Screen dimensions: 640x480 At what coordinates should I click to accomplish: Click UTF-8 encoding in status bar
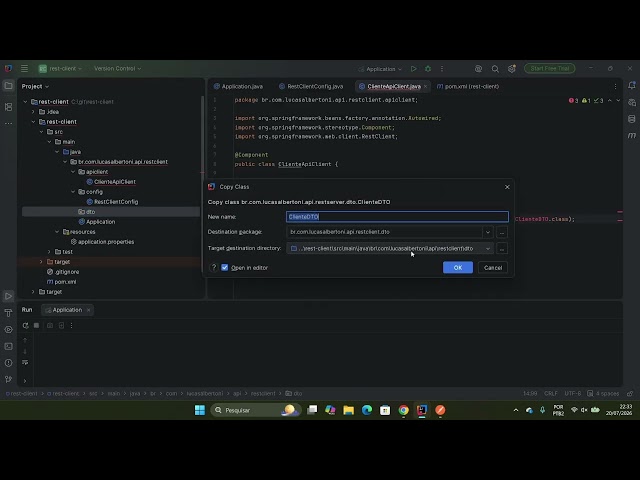coord(572,393)
